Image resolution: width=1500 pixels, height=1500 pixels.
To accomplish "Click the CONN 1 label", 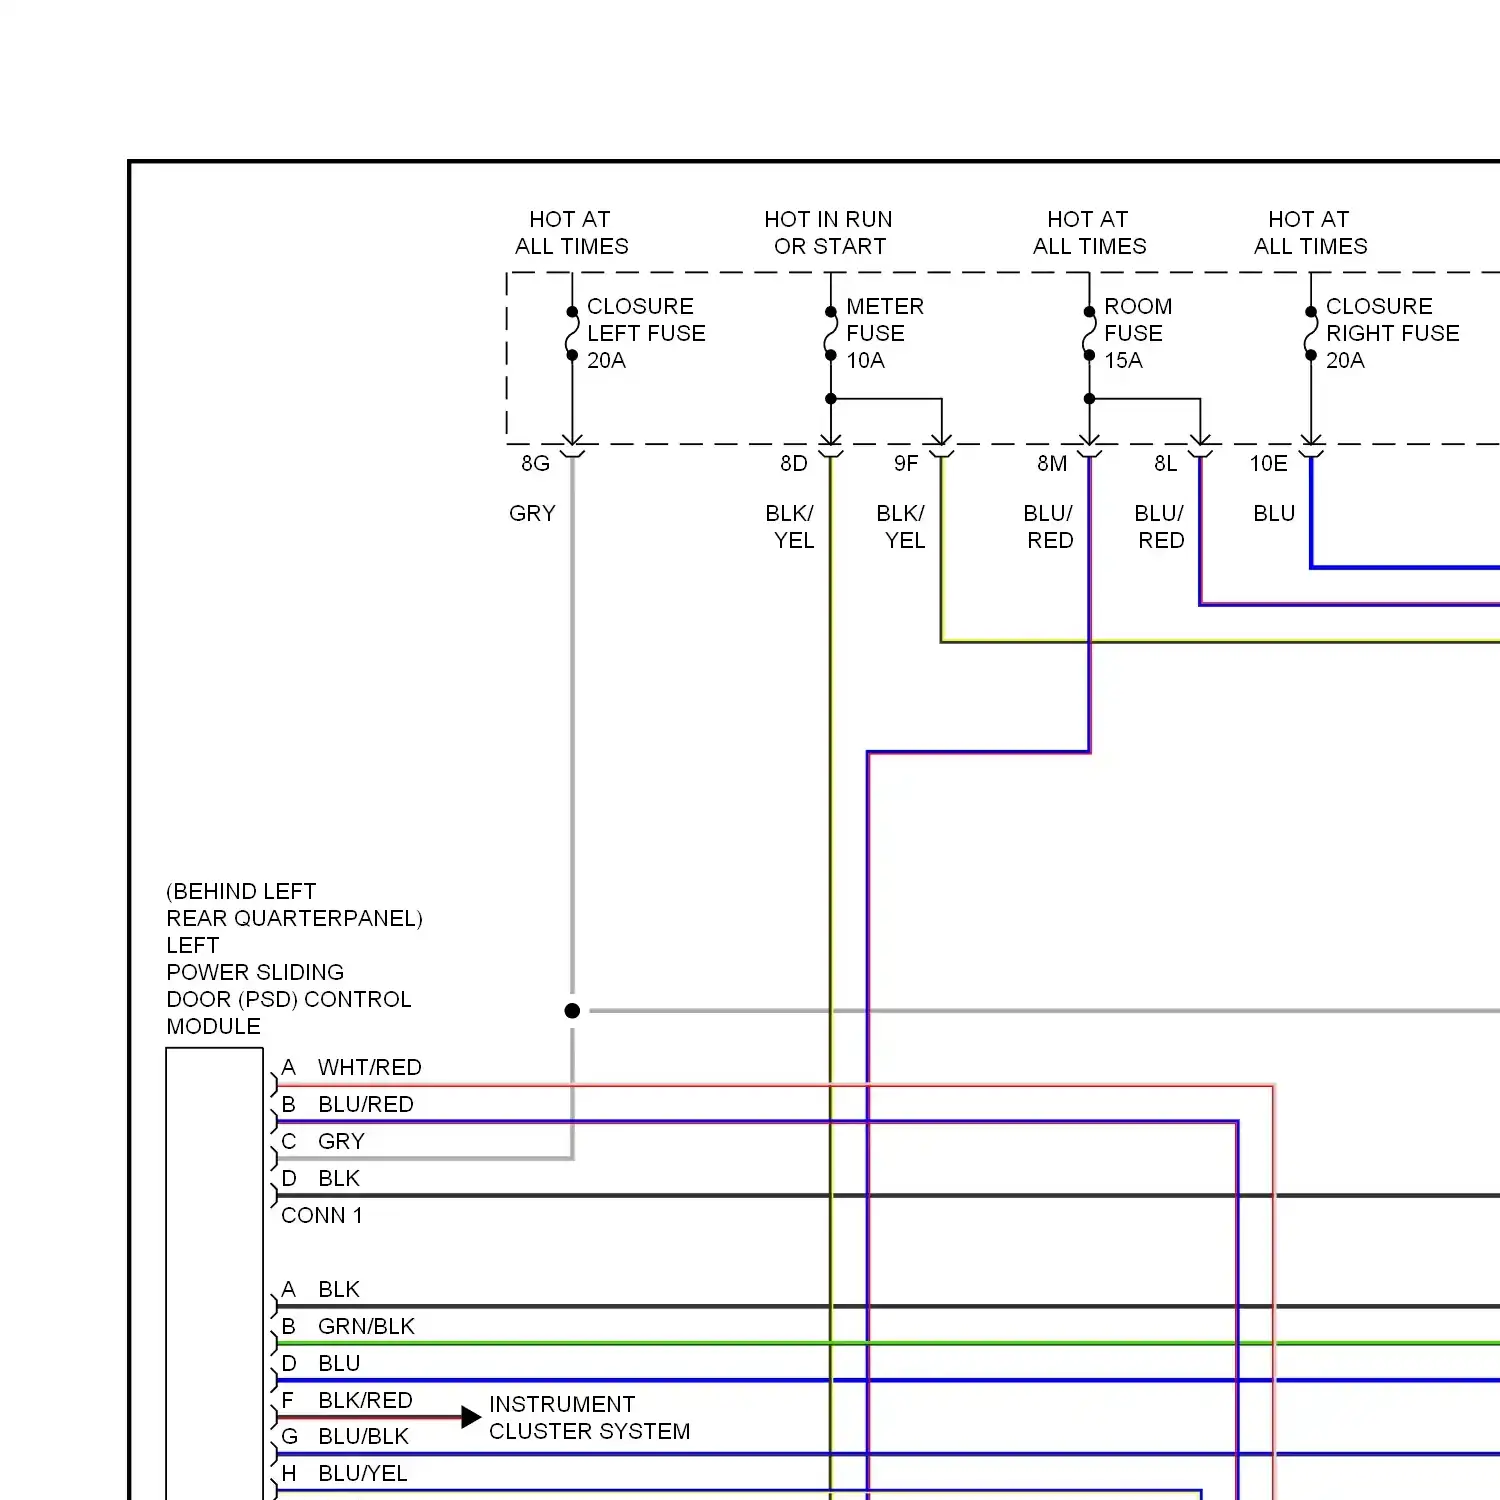I will click(322, 1216).
